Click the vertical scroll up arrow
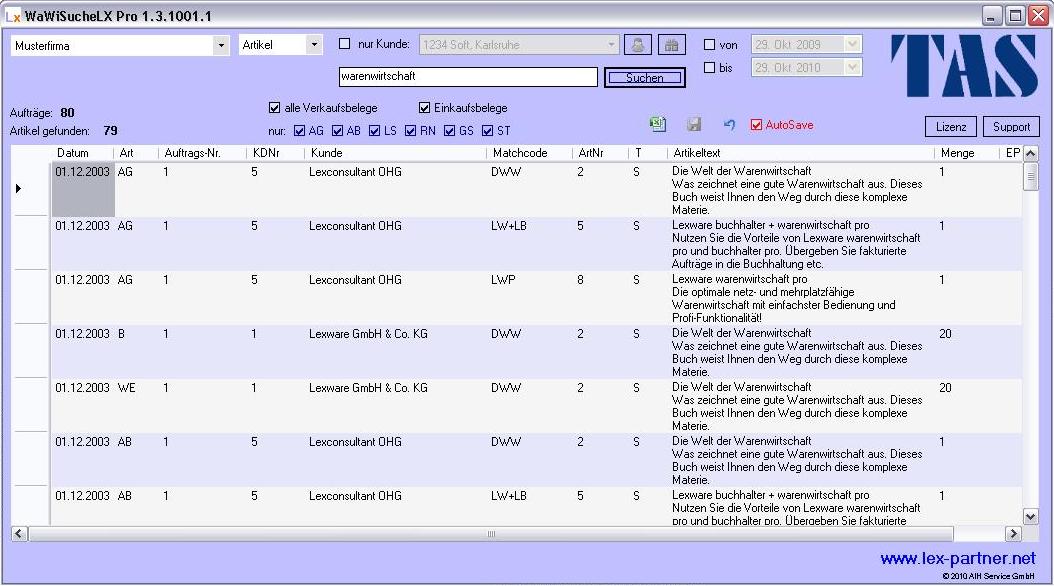 tap(1030, 154)
